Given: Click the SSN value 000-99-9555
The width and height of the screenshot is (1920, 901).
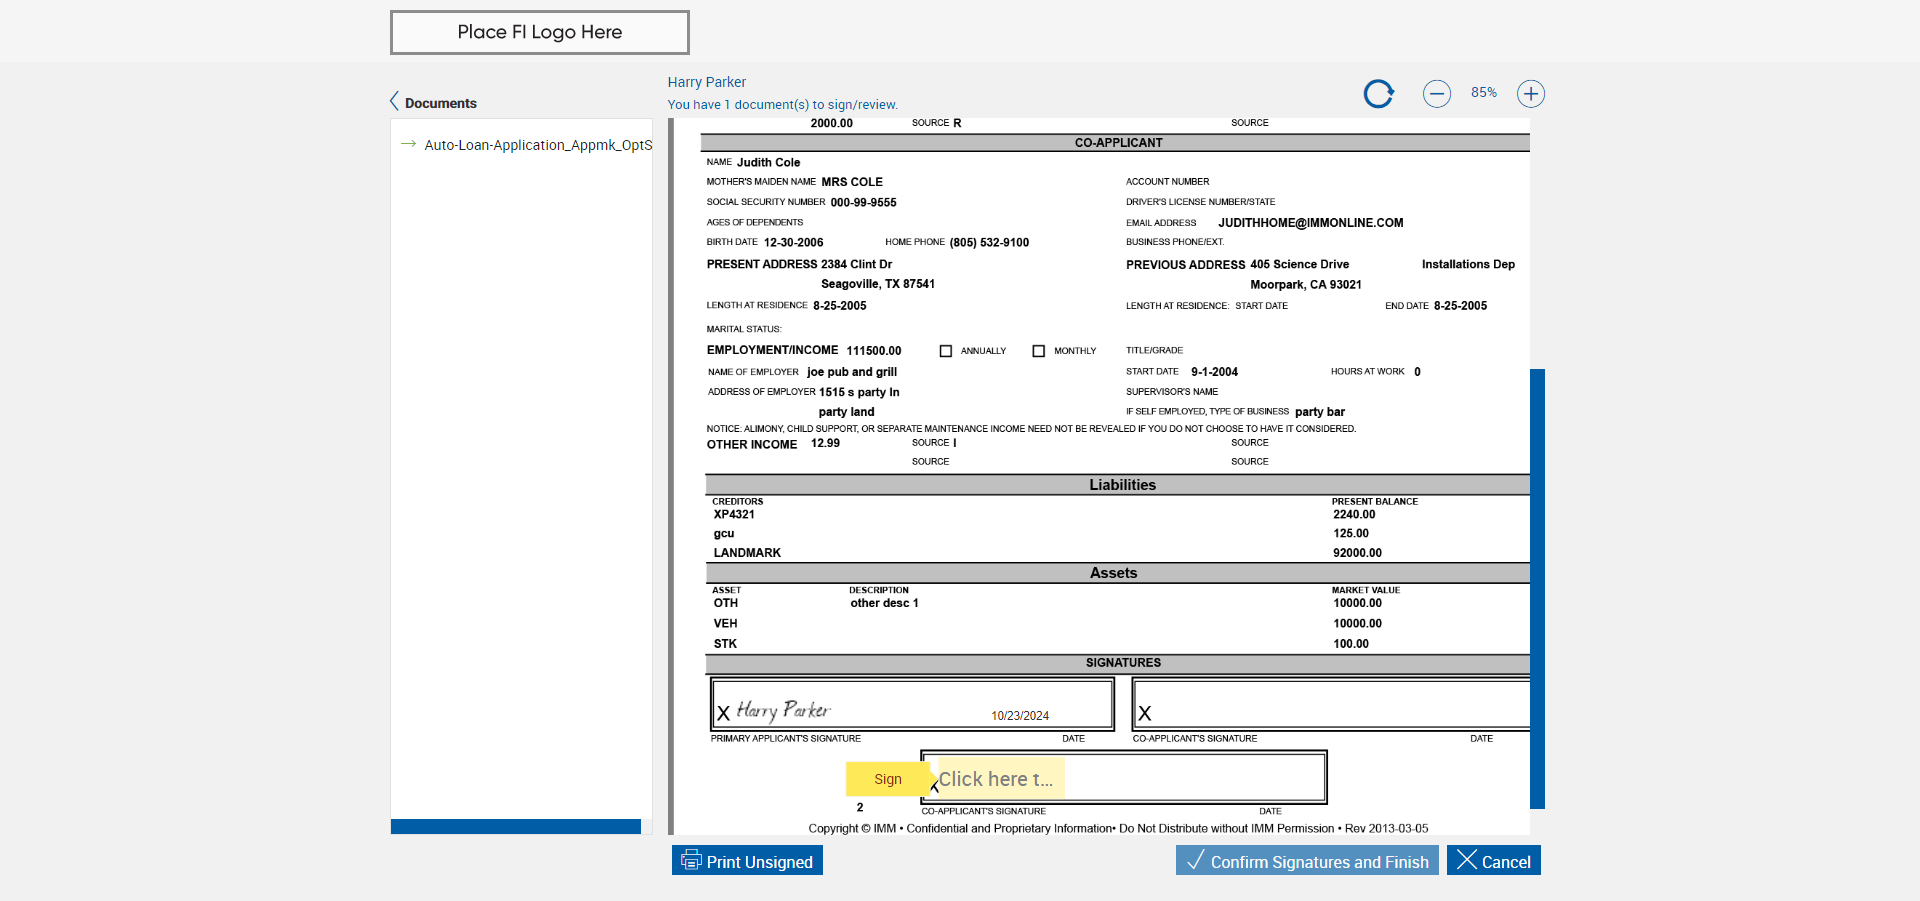Looking at the screenshot, I should (864, 202).
